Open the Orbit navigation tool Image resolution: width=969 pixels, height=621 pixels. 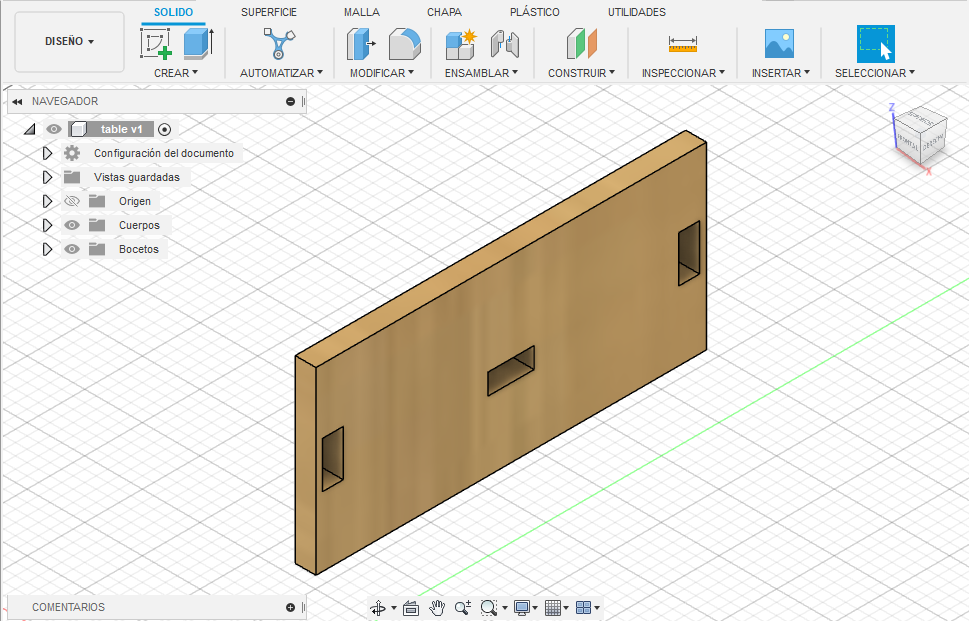[x=378, y=608]
